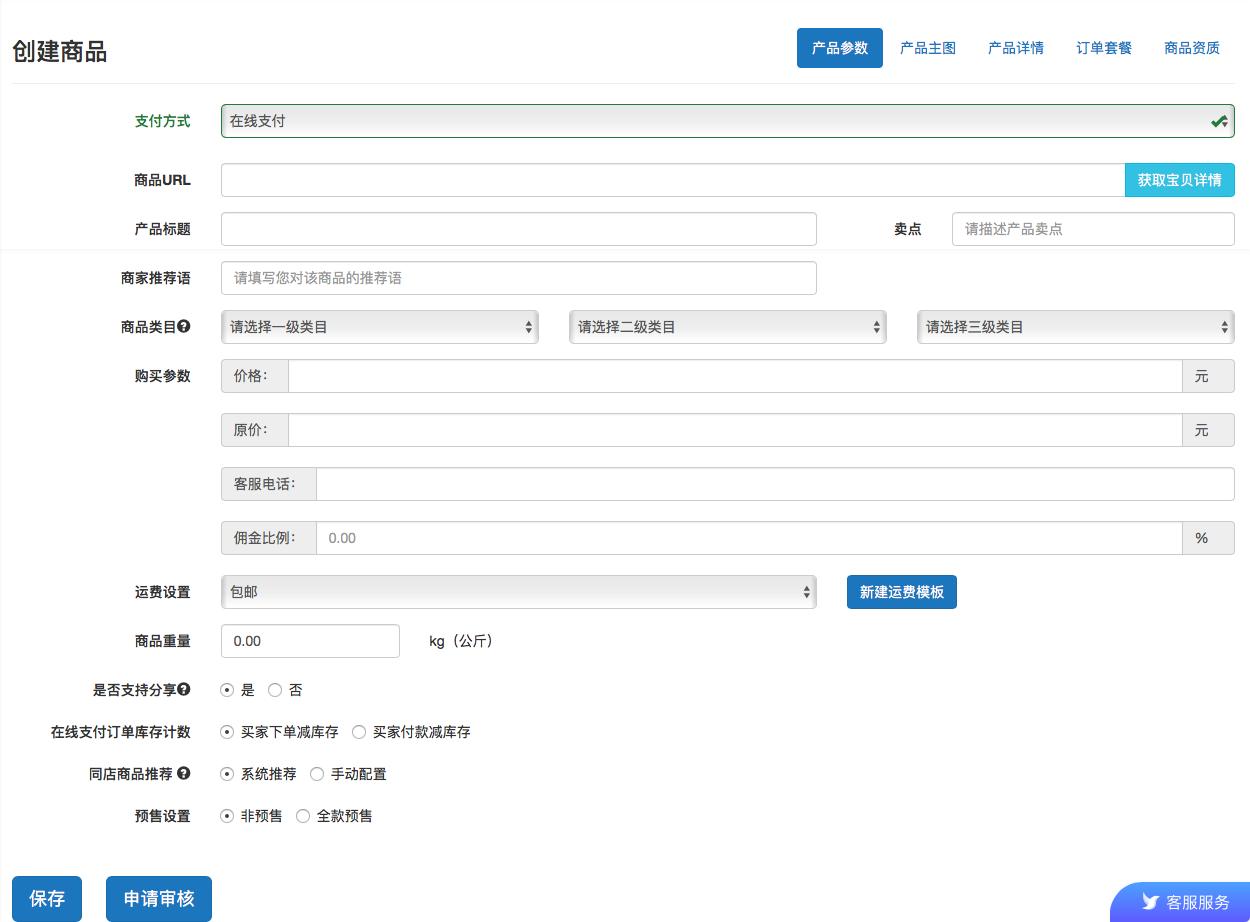Click 获取宝贝详情 button
Image resolution: width=1250 pixels, height=922 pixels.
click(x=1179, y=180)
